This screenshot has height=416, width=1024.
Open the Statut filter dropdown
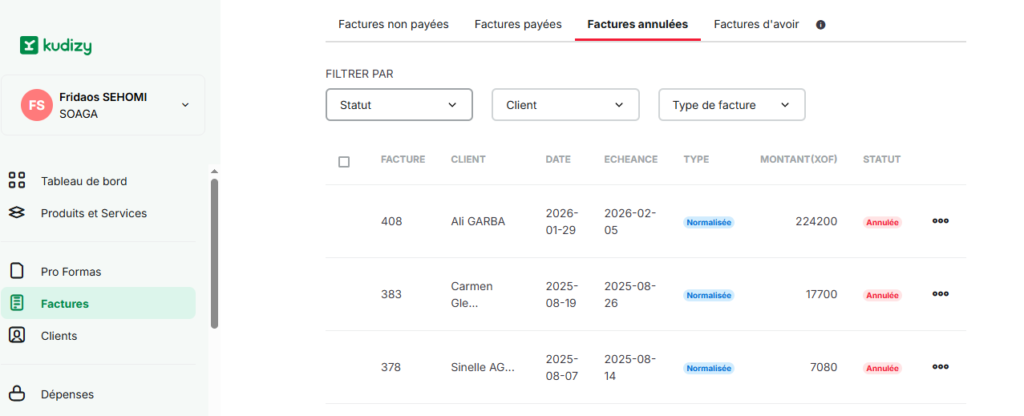(x=399, y=104)
